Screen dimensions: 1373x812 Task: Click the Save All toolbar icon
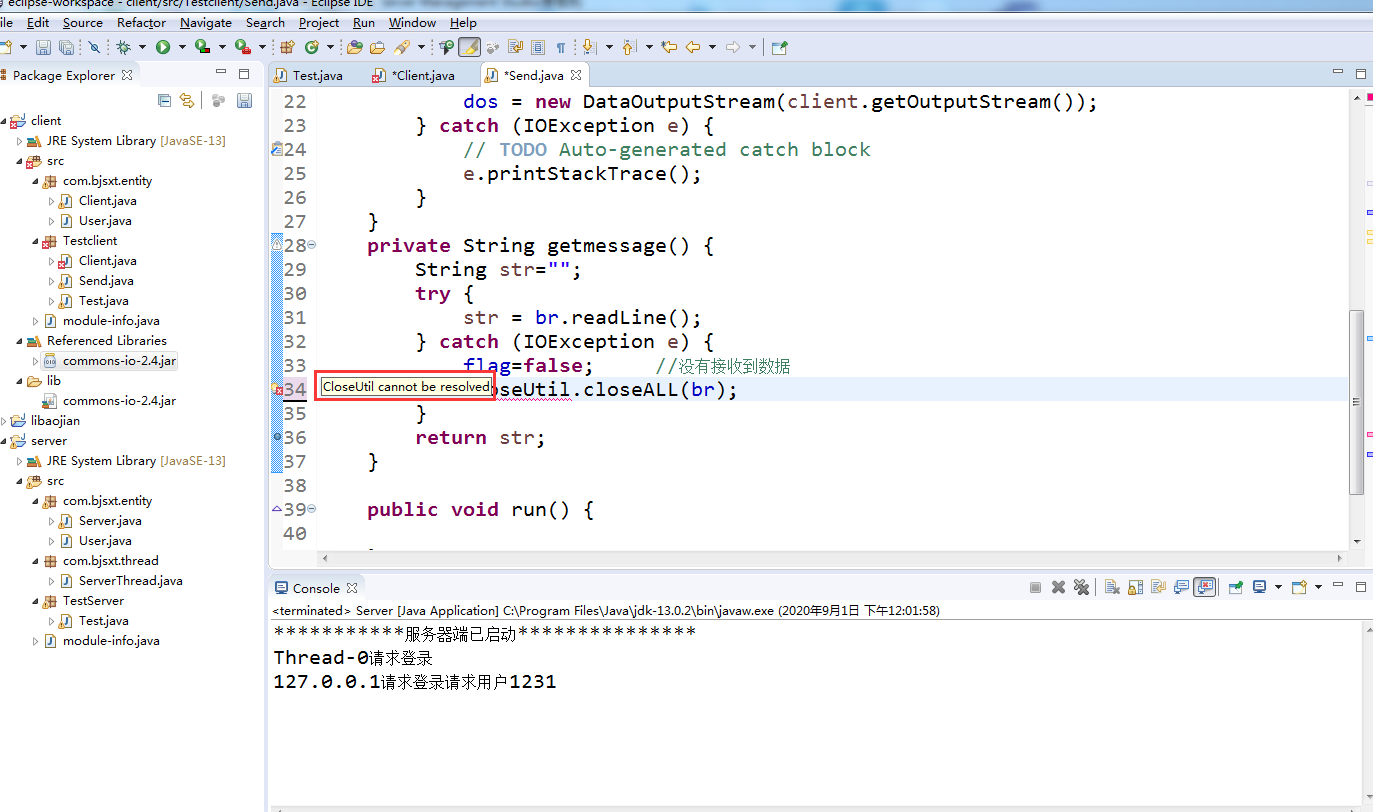pos(66,47)
